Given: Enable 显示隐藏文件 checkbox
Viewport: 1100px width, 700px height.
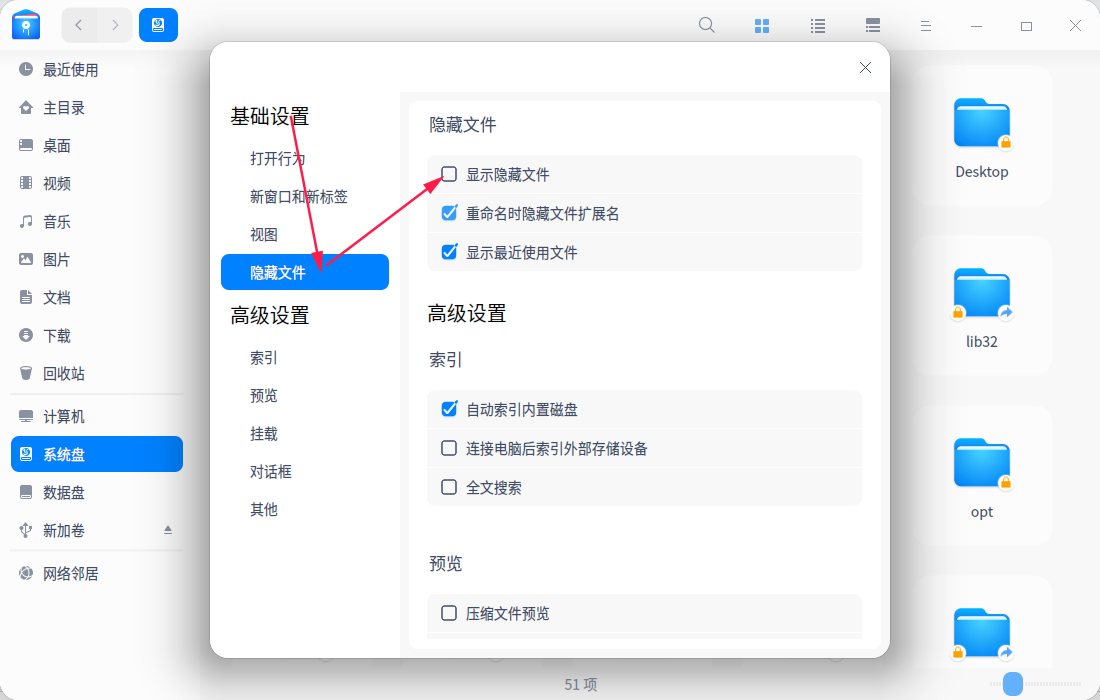Looking at the screenshot, I should point(449,174).
